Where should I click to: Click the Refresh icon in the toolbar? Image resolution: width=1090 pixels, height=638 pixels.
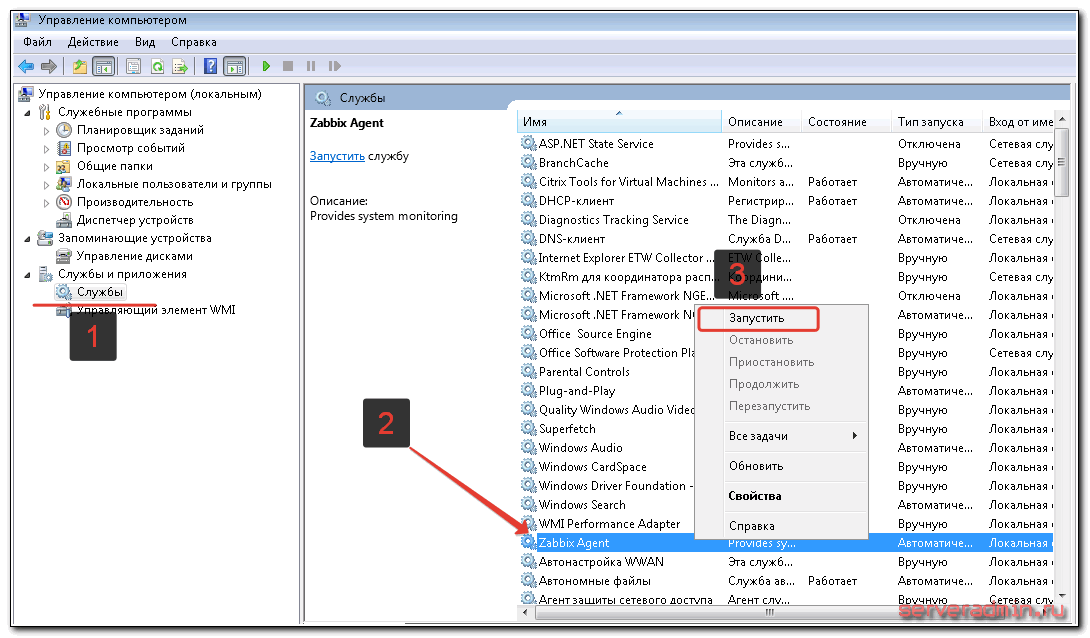click(x=157, y=66)
